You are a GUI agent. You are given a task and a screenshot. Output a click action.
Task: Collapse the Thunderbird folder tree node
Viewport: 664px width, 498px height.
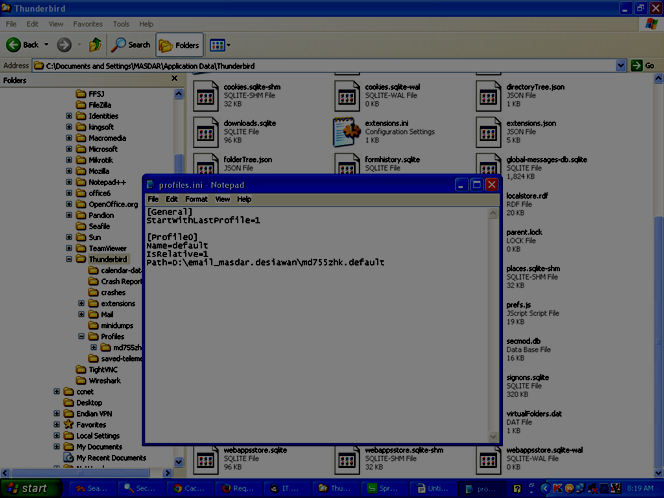click(x=69, y=259)
